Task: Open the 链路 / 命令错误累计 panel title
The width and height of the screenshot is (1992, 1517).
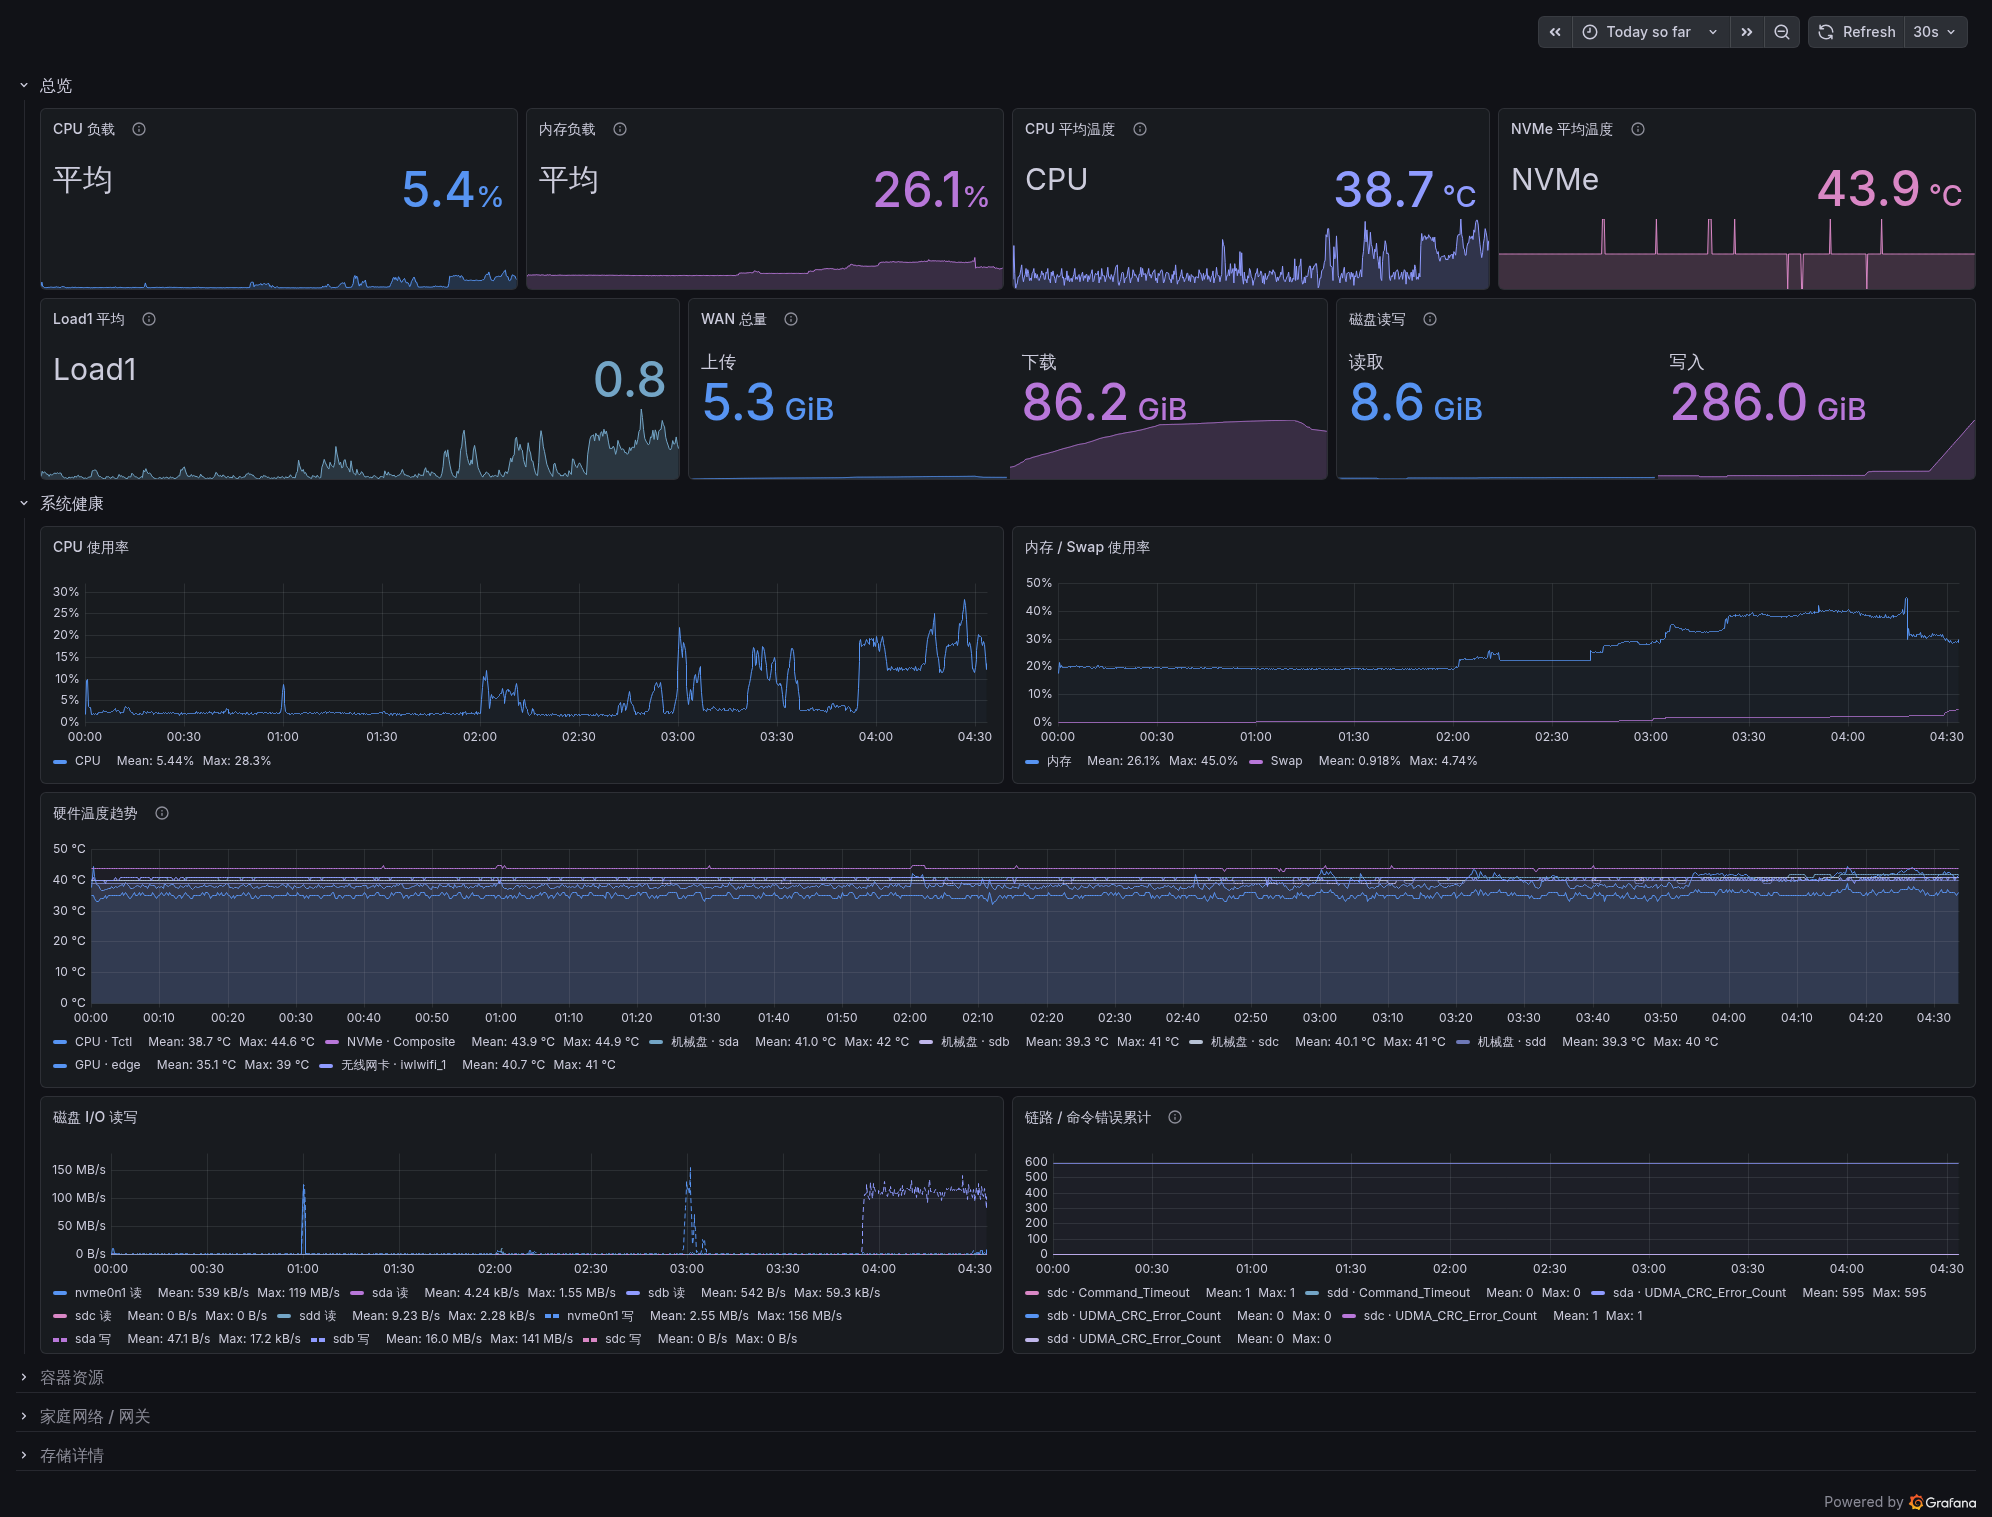Action: [1088, 1117]
